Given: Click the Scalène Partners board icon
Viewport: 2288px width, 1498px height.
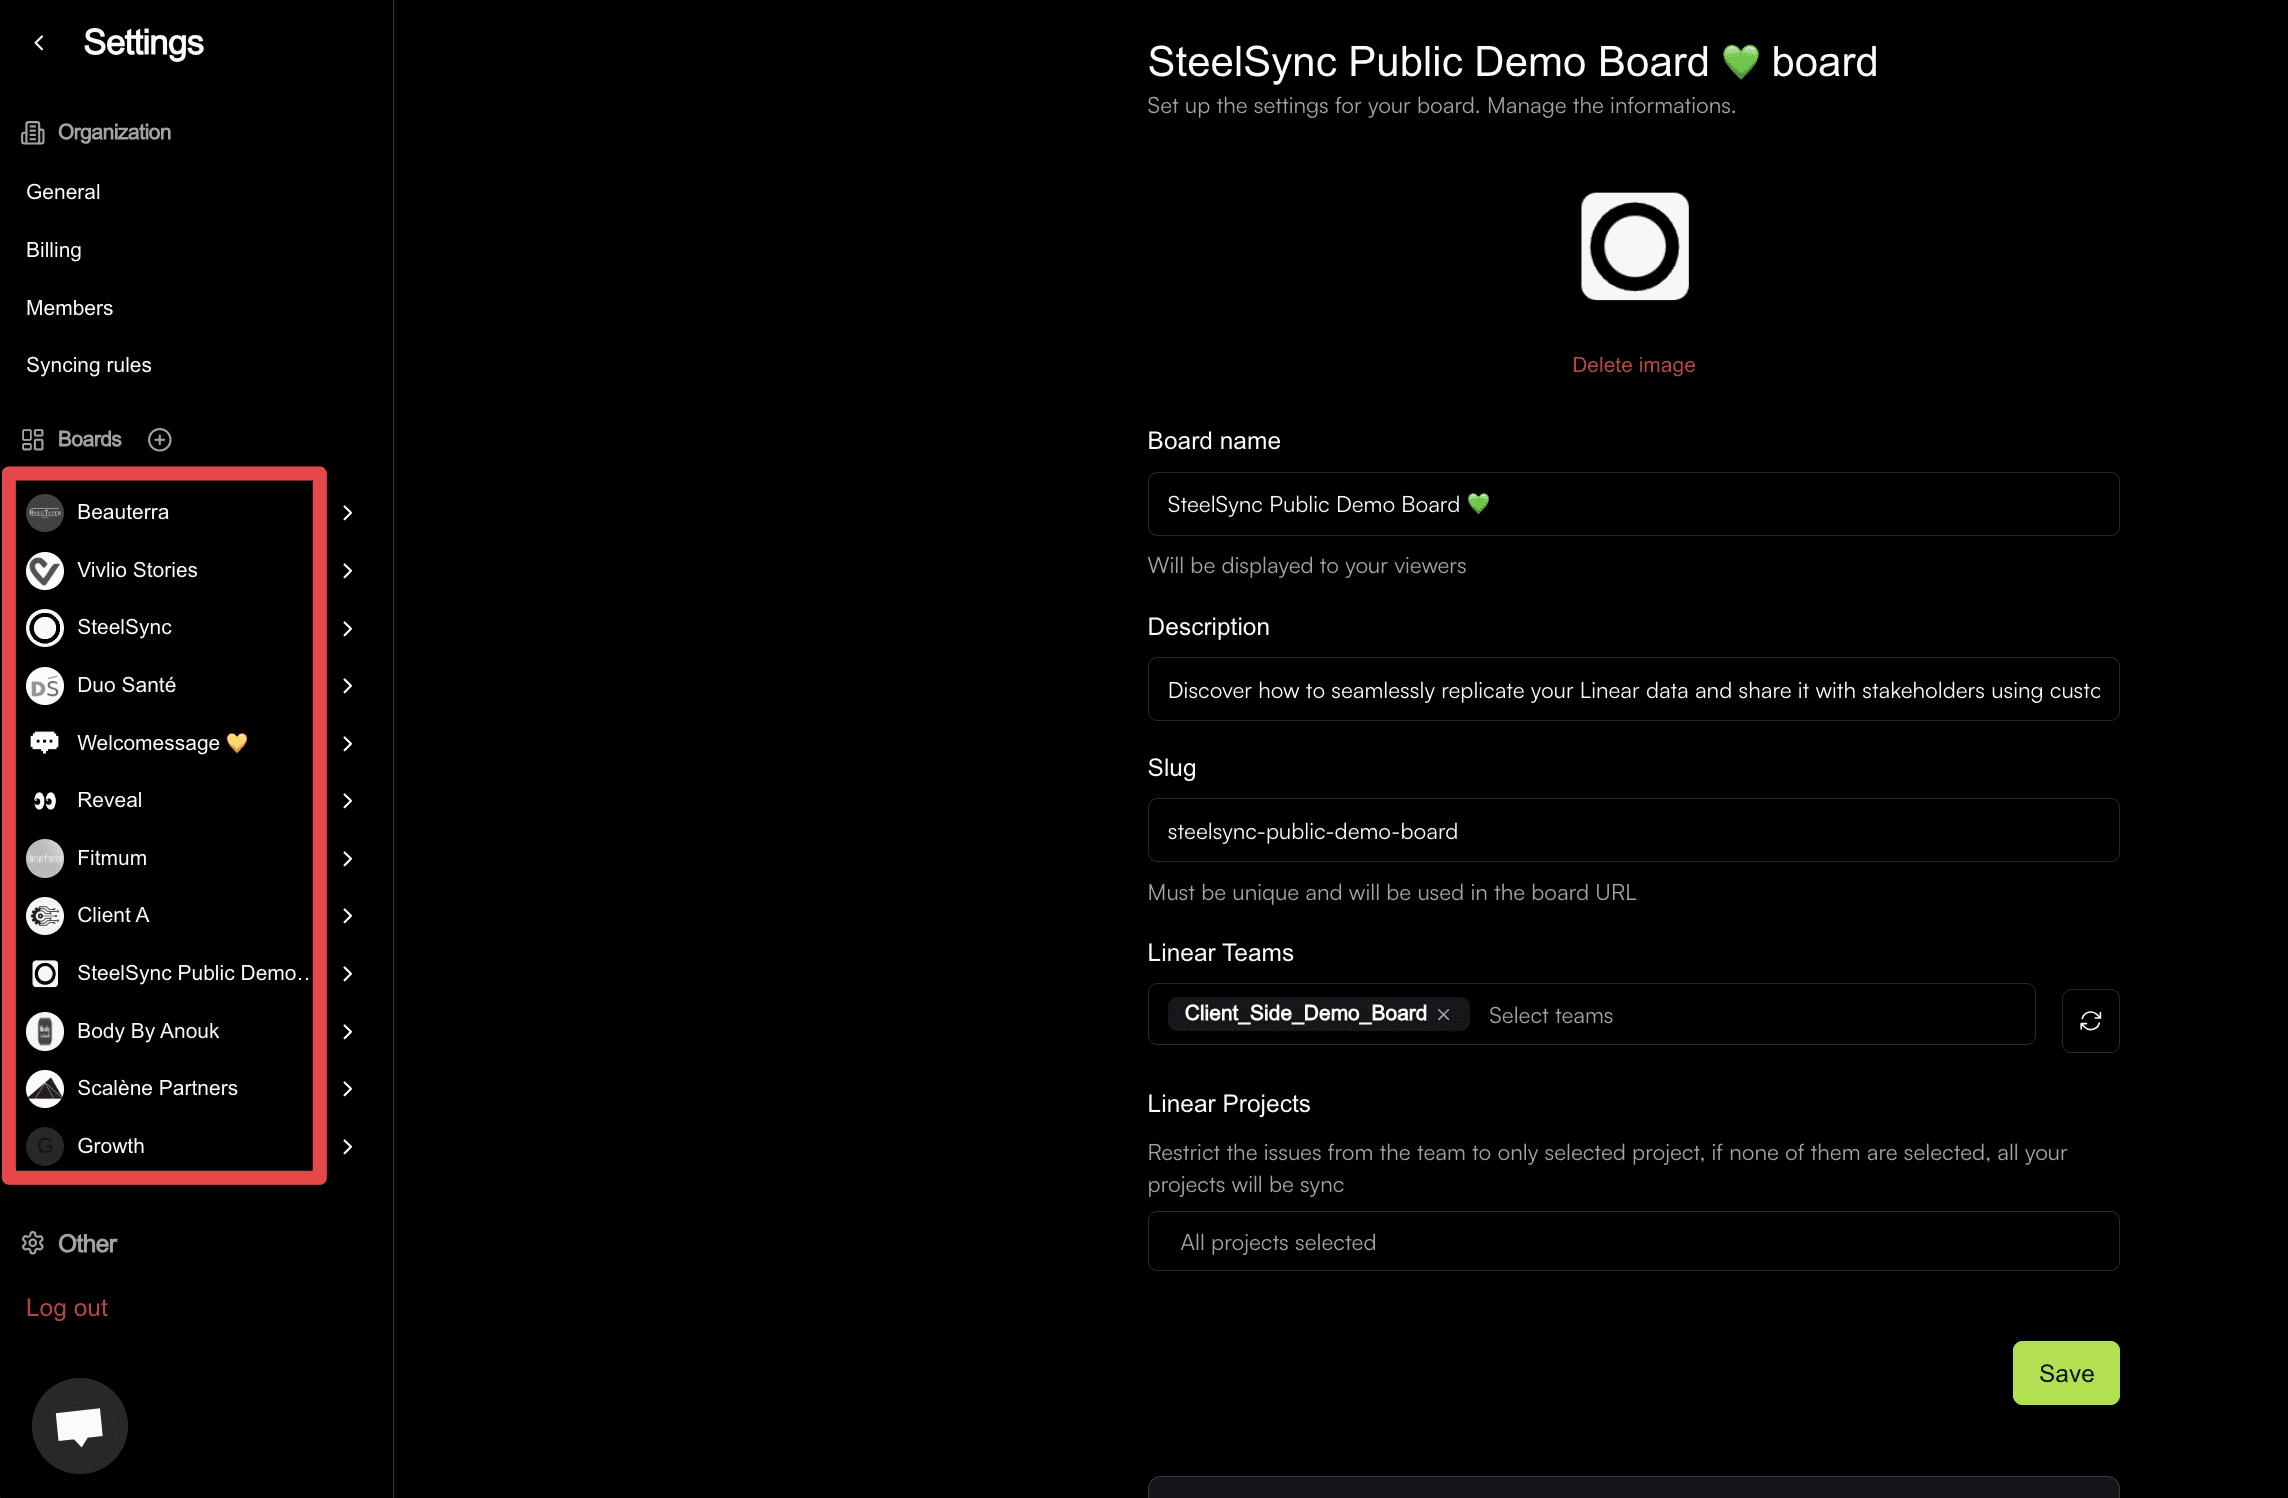Looking at the screenshot, I should [x=45, y=1088].
